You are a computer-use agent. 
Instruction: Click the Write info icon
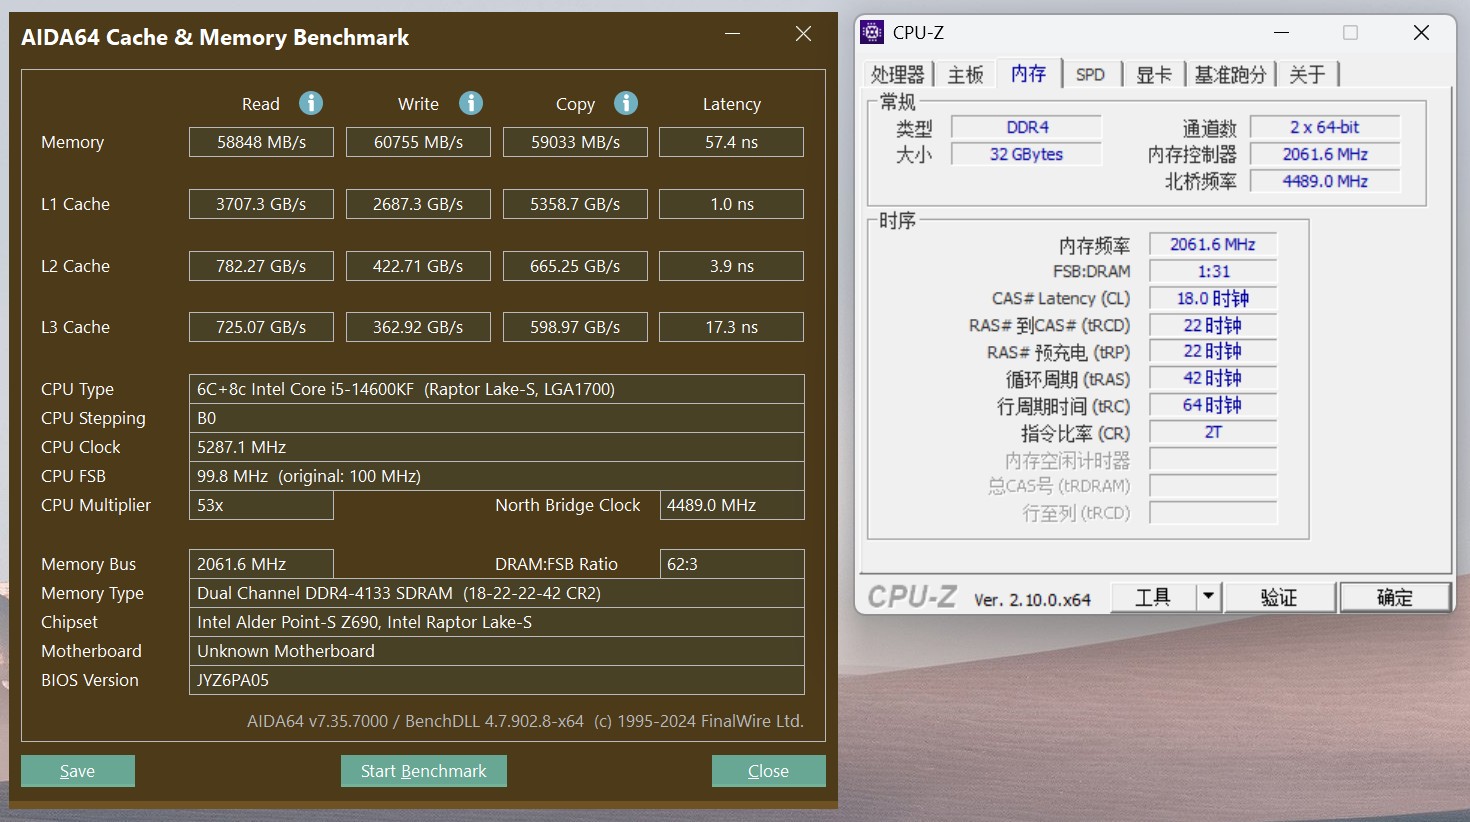coord(471,103)
